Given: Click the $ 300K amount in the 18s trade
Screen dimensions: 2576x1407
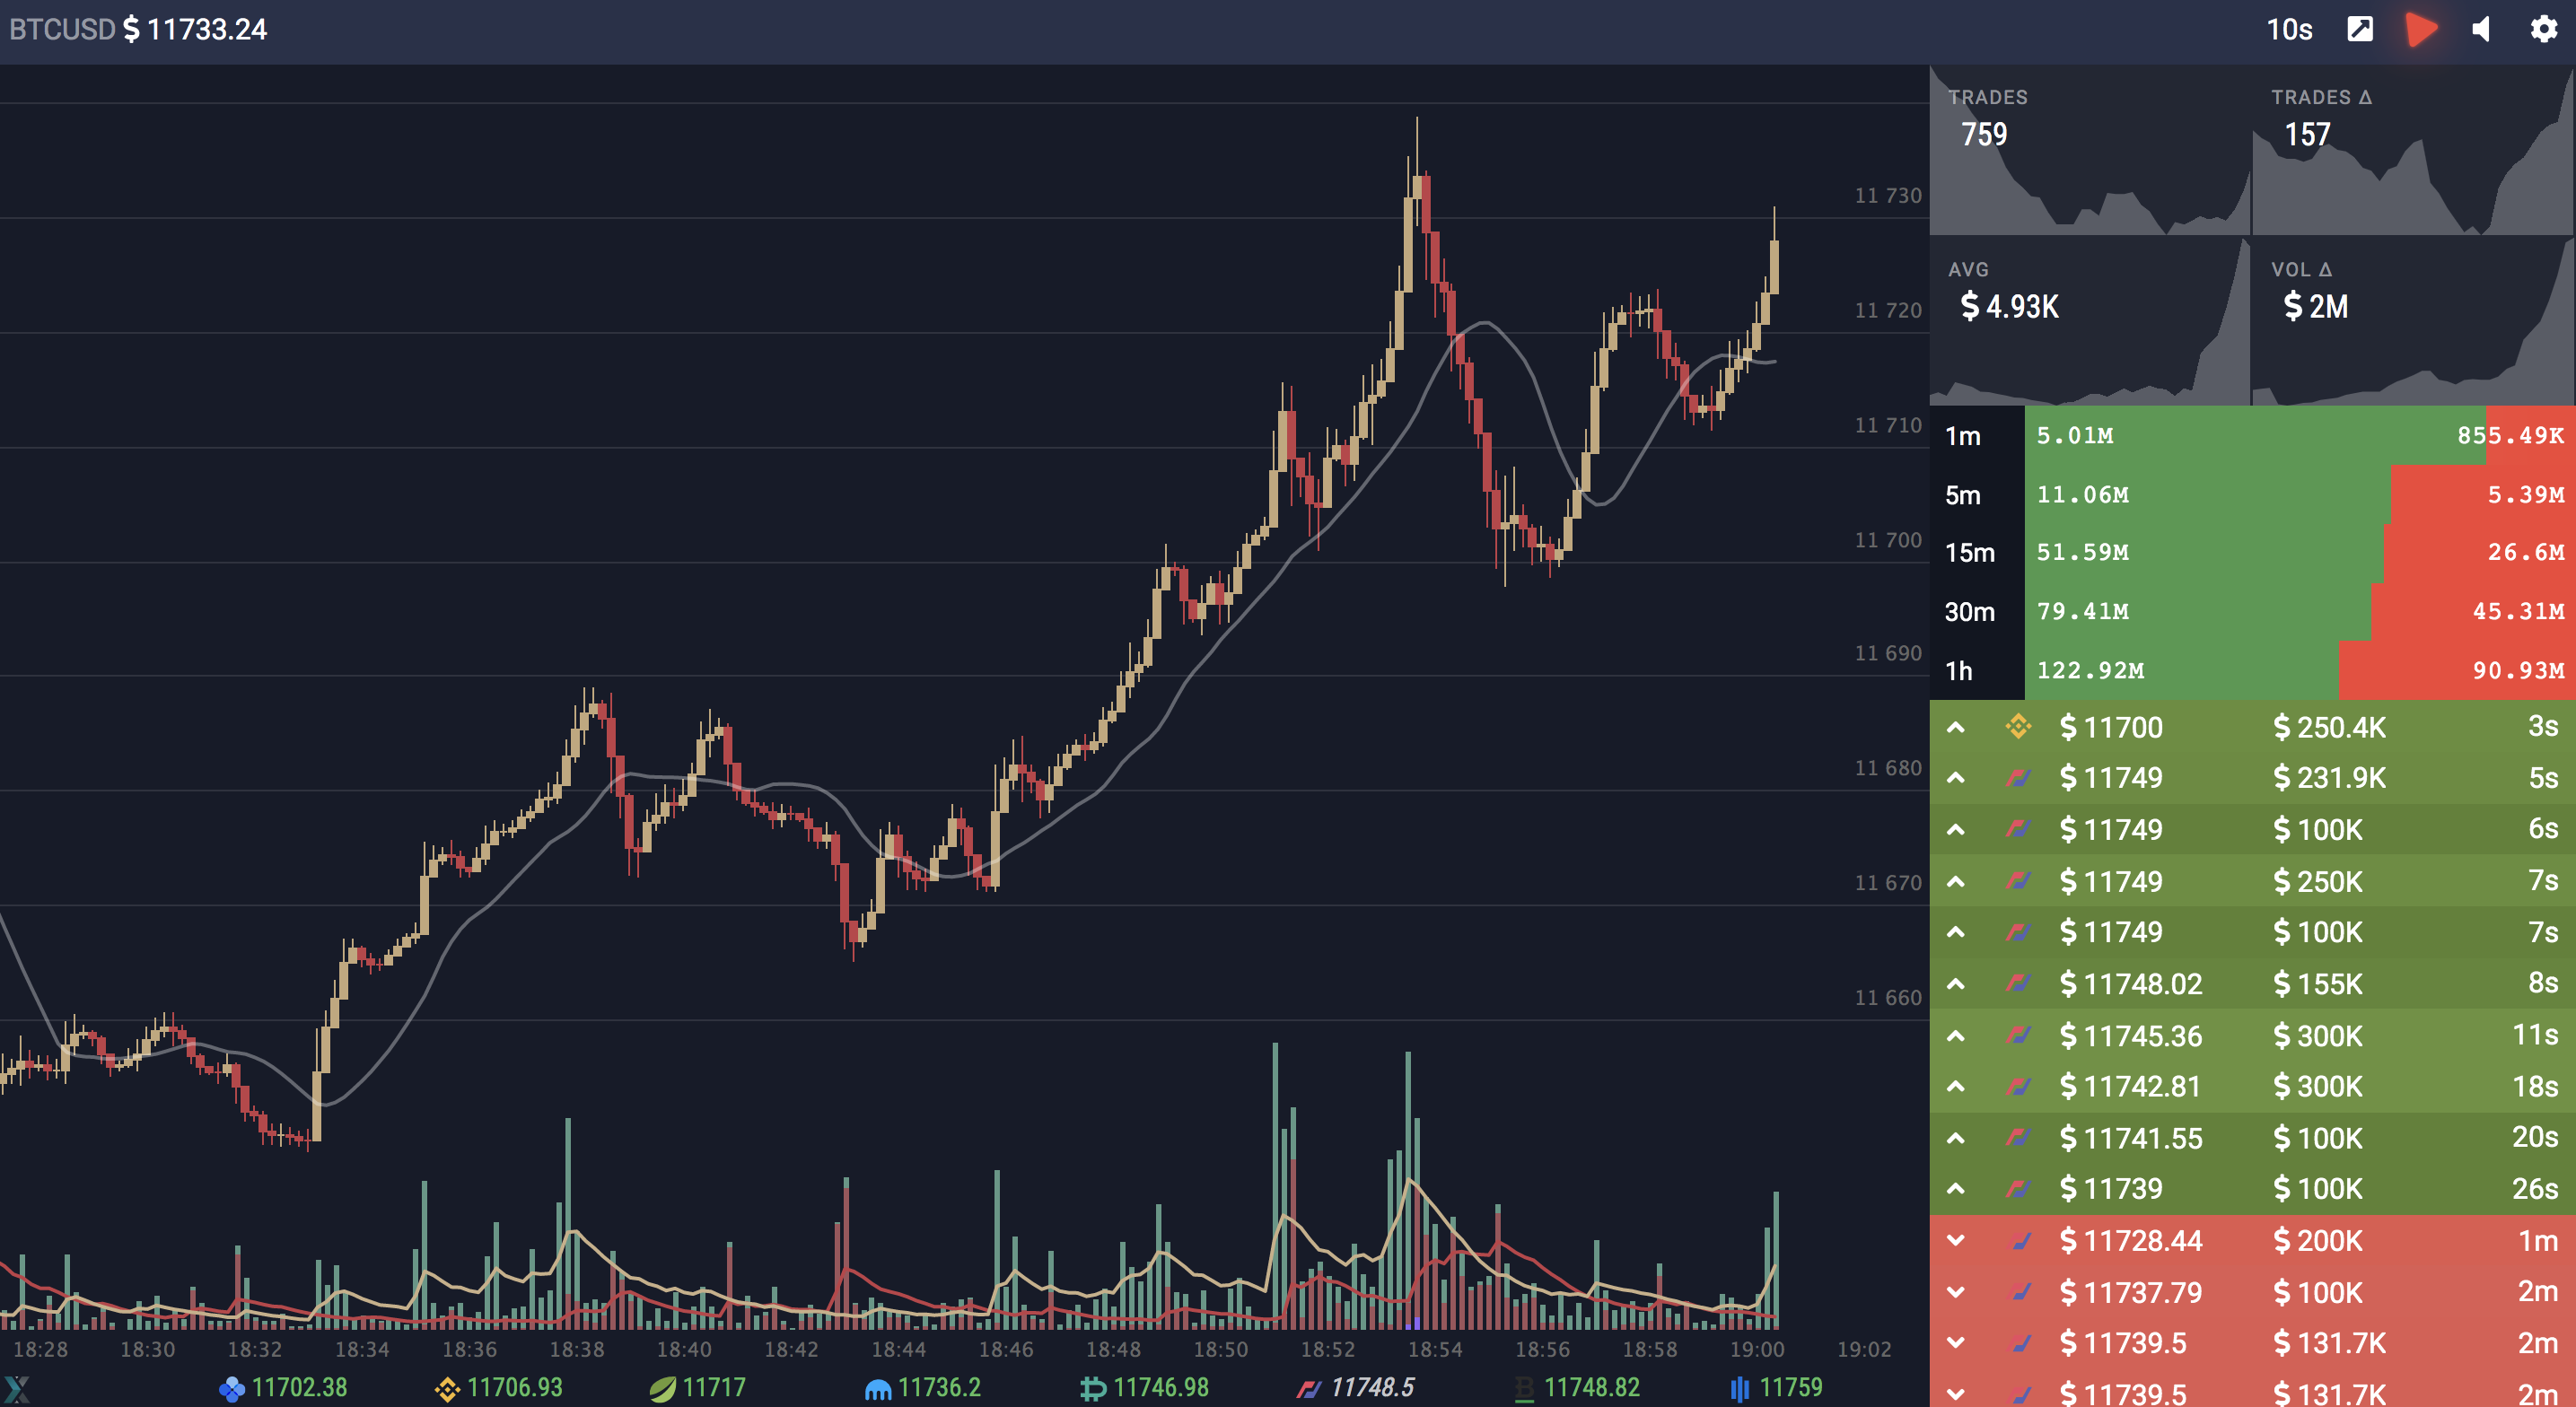Looking at the screenshot, I should 2318,1086.
